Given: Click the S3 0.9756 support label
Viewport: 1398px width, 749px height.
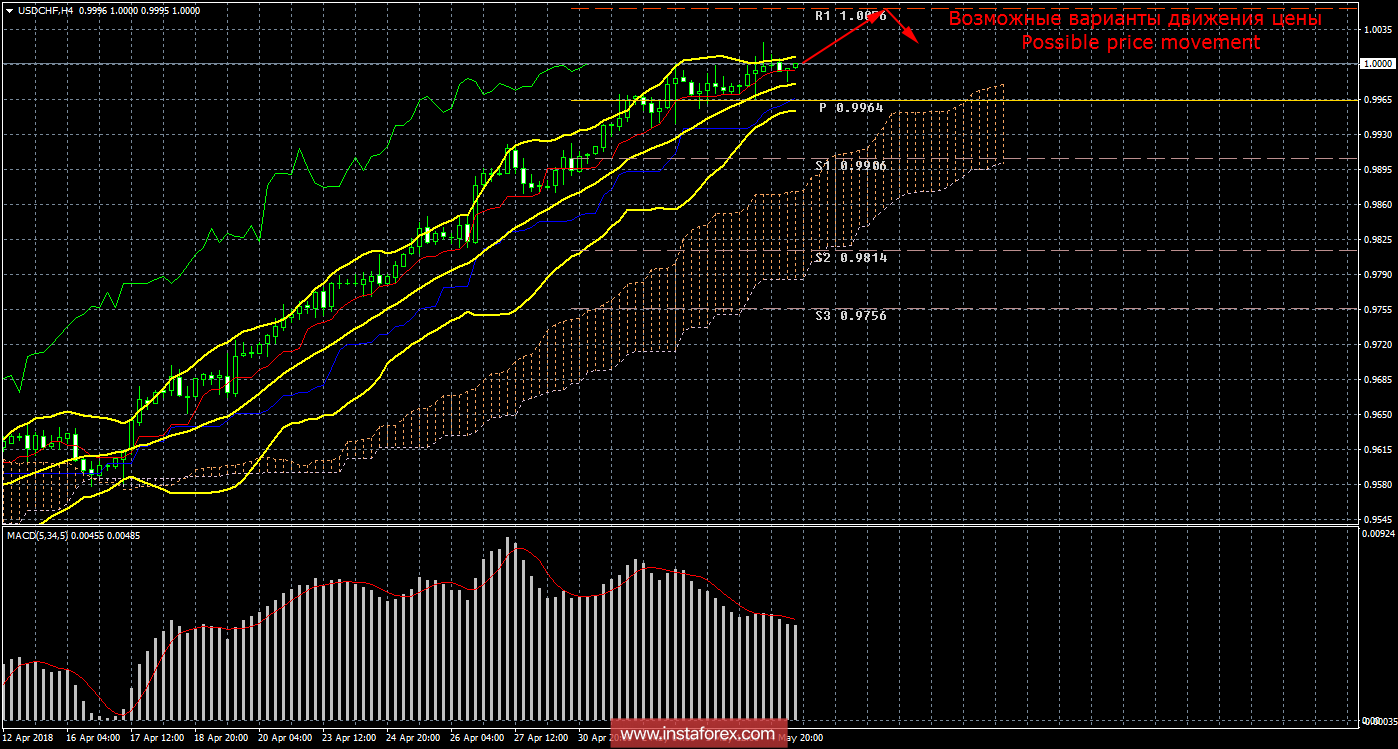Looking at the screenshot, I should (x=850, y=316).
